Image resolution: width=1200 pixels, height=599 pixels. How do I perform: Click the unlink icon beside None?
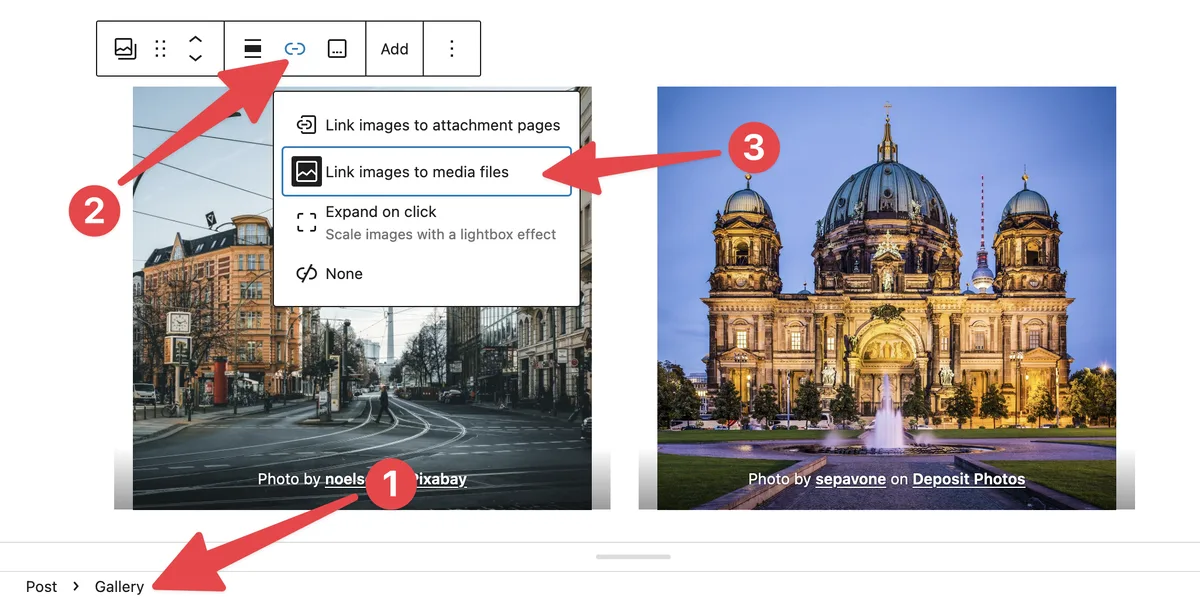307,274
